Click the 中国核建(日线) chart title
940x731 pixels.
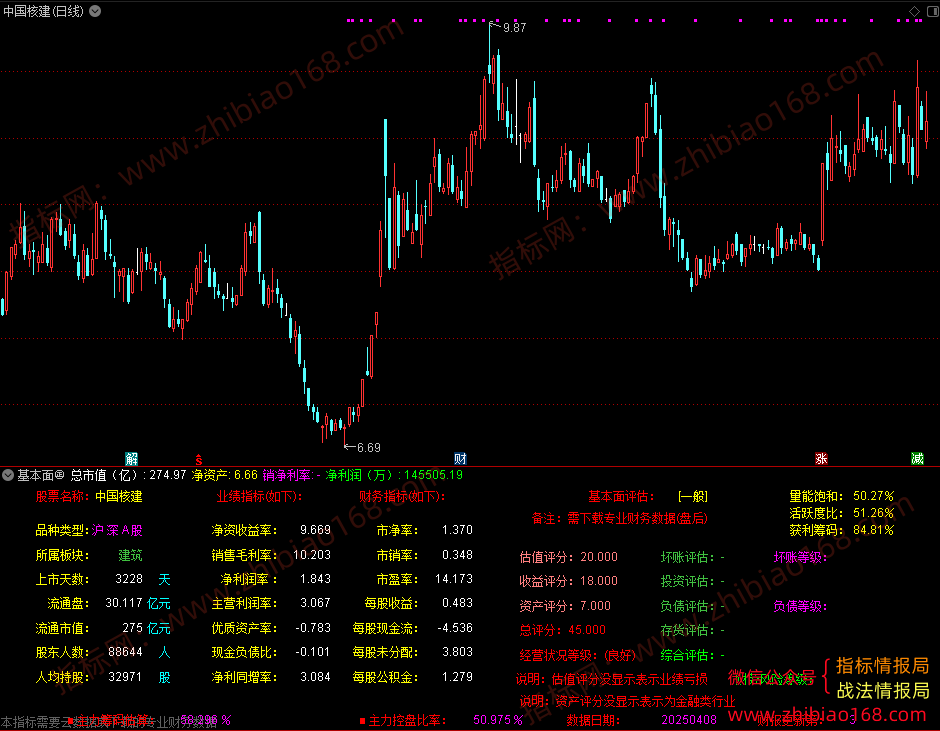(43, 11)
